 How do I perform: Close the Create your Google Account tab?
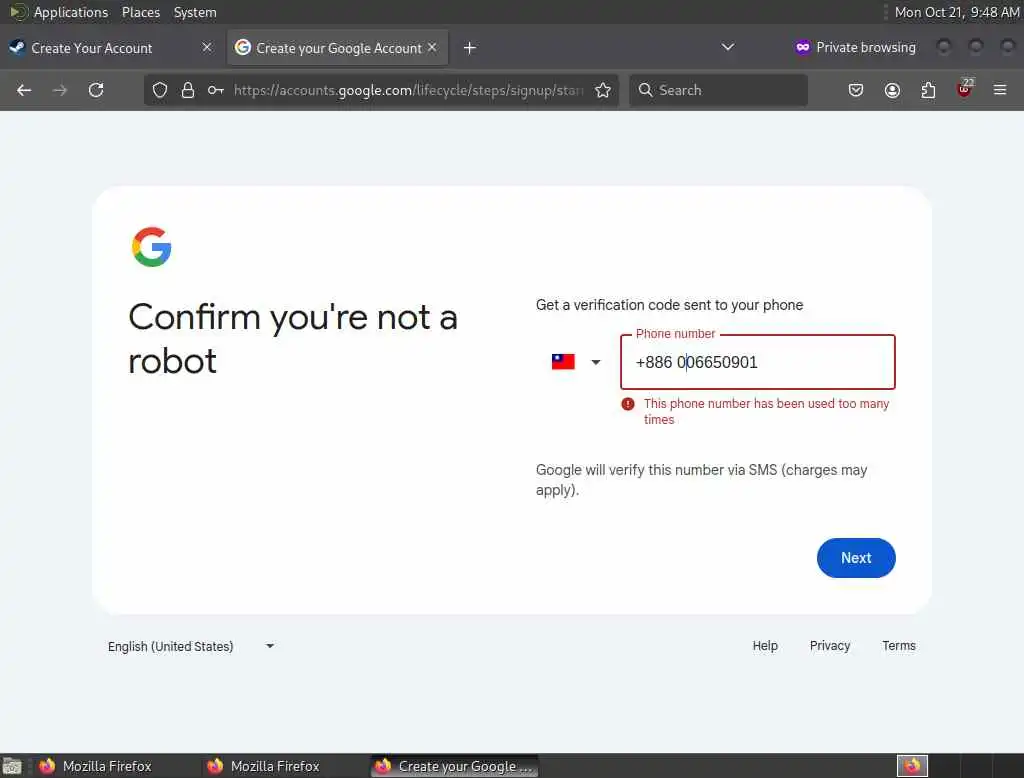click(x=432, y=47)
